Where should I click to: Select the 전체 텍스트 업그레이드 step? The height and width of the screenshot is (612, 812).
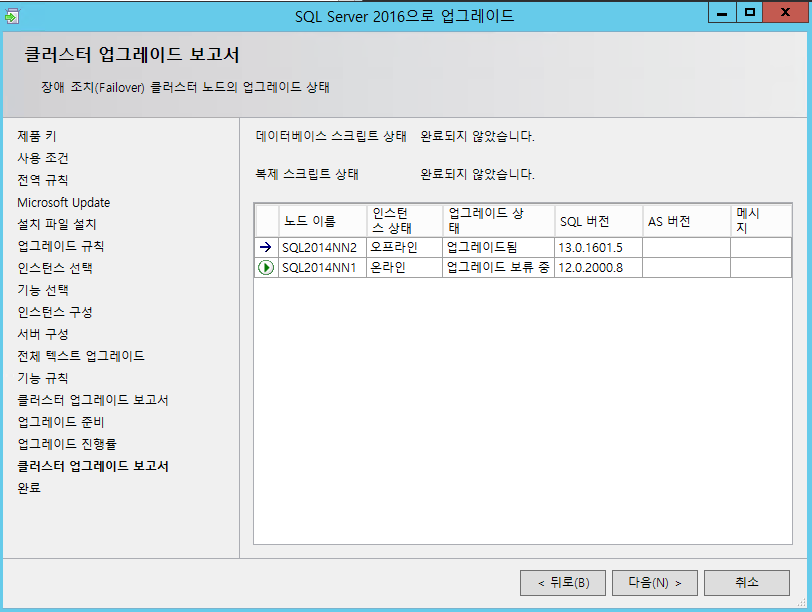81,356
